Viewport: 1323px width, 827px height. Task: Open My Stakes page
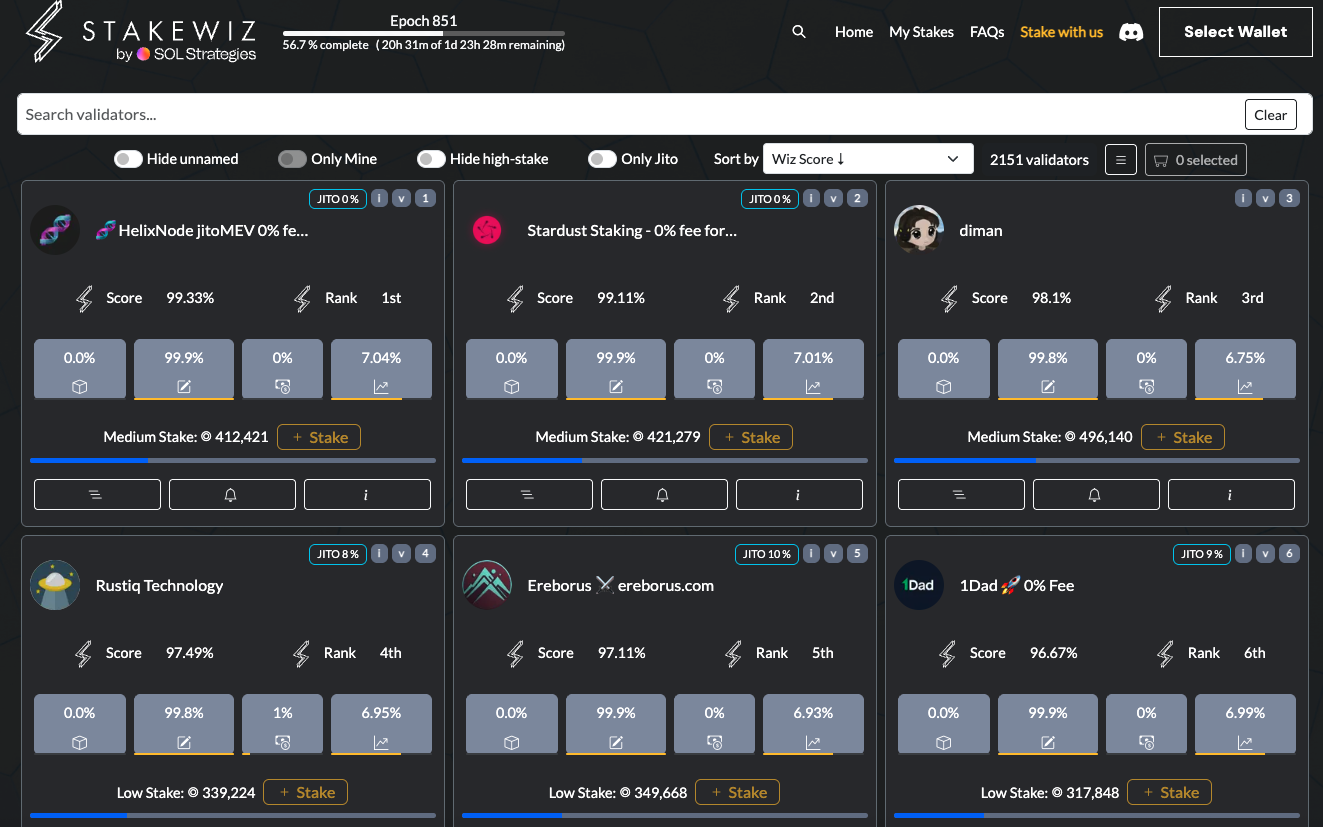click(922, 32)
